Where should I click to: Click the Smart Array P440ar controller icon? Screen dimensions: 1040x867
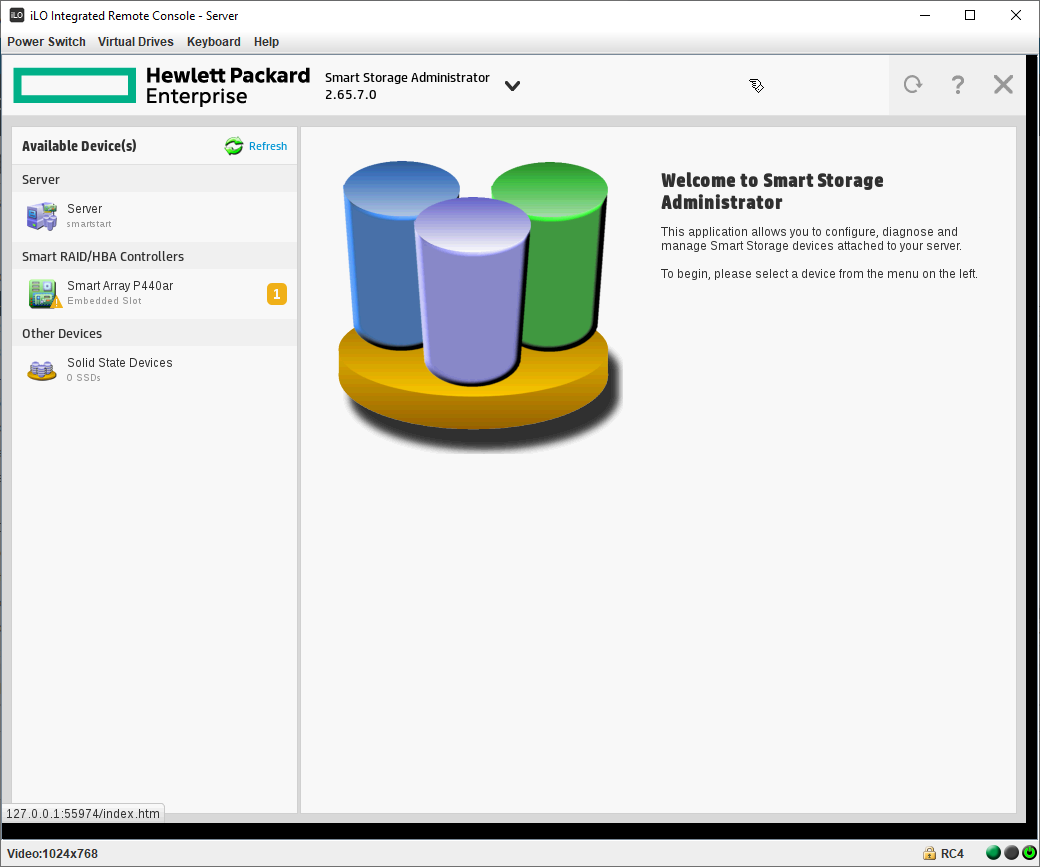pos(44,293)
